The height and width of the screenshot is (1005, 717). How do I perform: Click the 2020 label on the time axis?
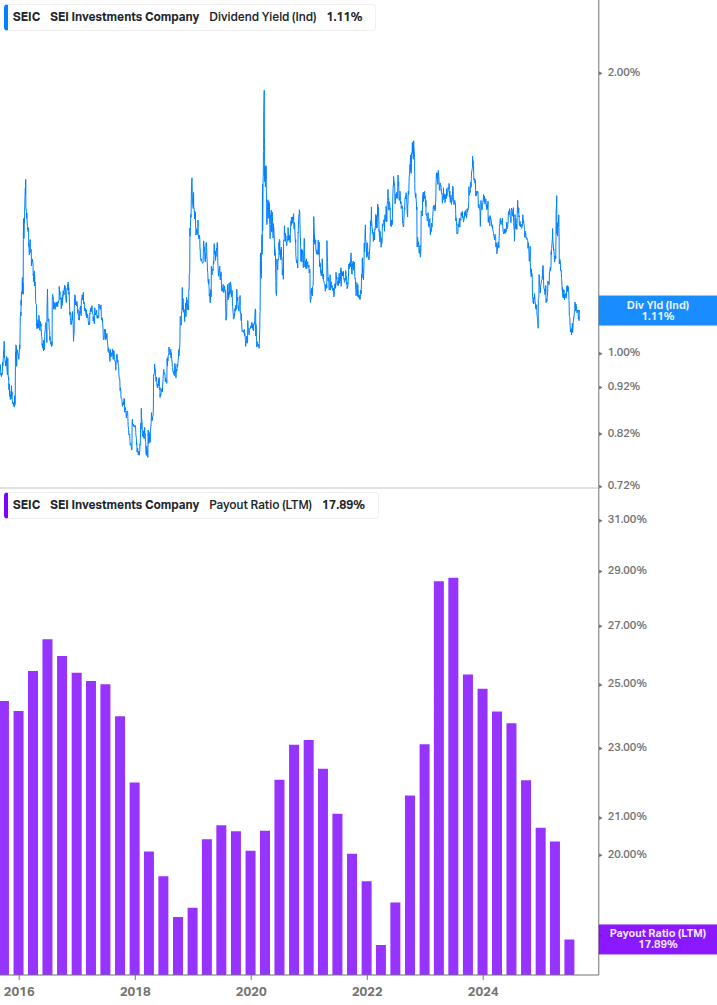251,992
